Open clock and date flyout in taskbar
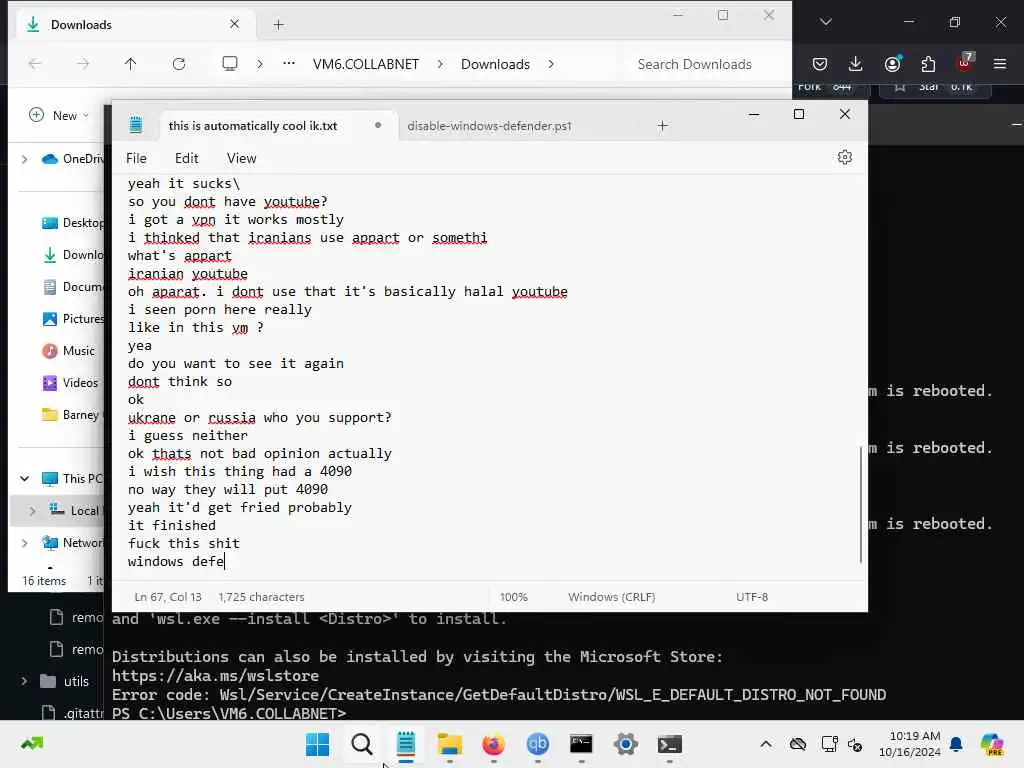This screenshot has height=768, width=1024. tap(910, 744)
